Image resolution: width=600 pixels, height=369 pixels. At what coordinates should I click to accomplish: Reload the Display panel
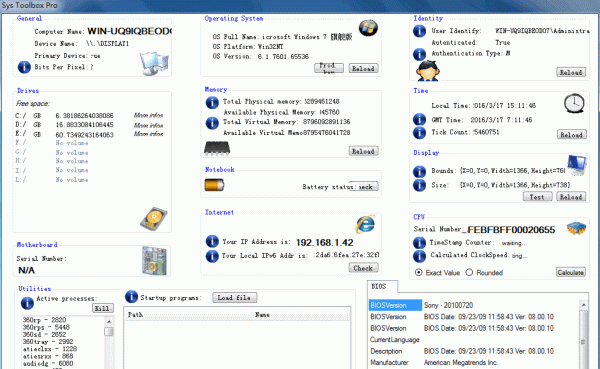(x=571, y=197)
